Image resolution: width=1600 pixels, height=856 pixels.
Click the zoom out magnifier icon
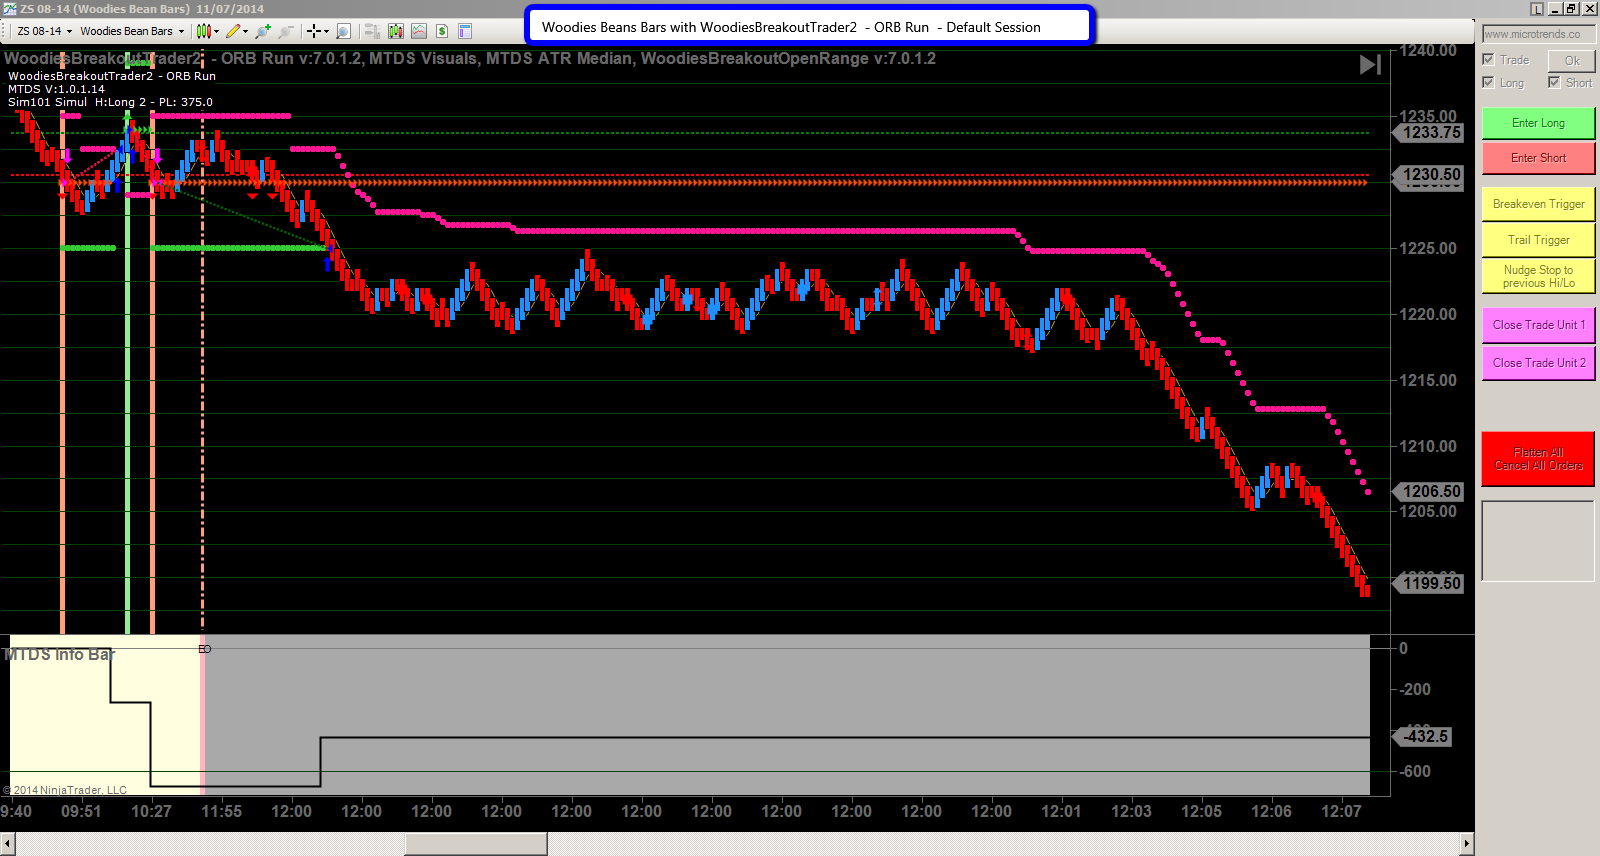pyautogui.click(x=285, y=31)
